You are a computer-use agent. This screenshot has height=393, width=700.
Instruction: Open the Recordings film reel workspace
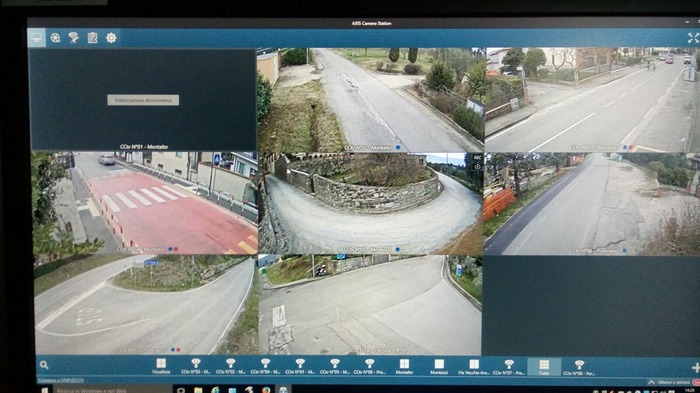tap(55, 38)
